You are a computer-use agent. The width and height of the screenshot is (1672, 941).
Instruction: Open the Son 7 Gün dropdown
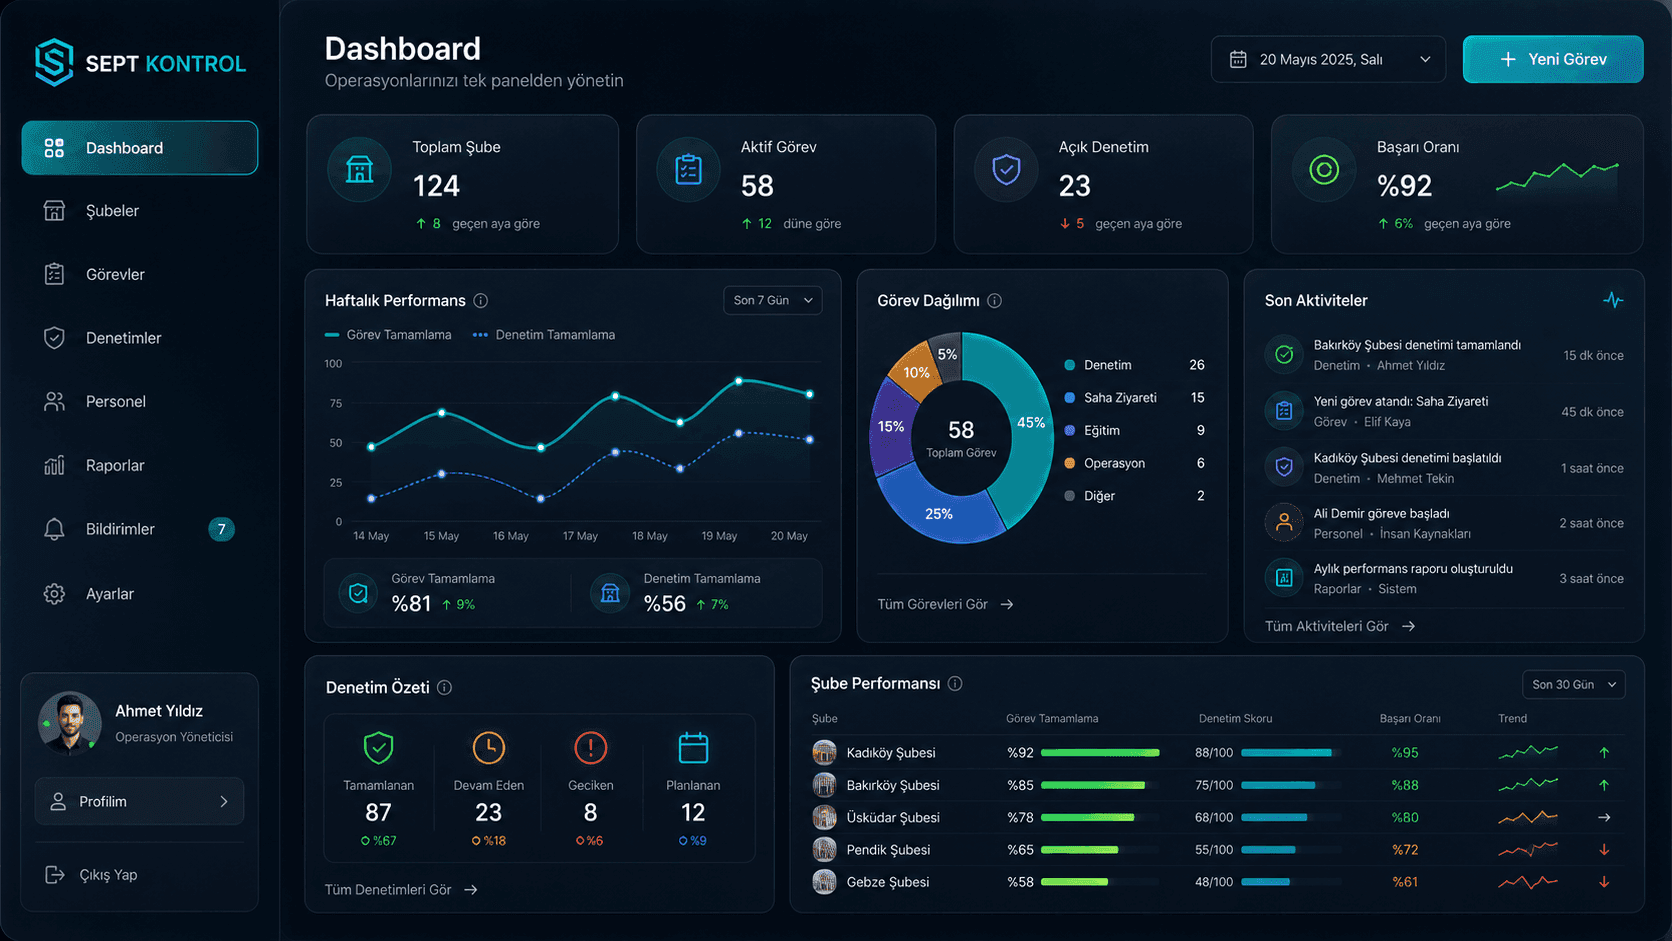[773, 300]
